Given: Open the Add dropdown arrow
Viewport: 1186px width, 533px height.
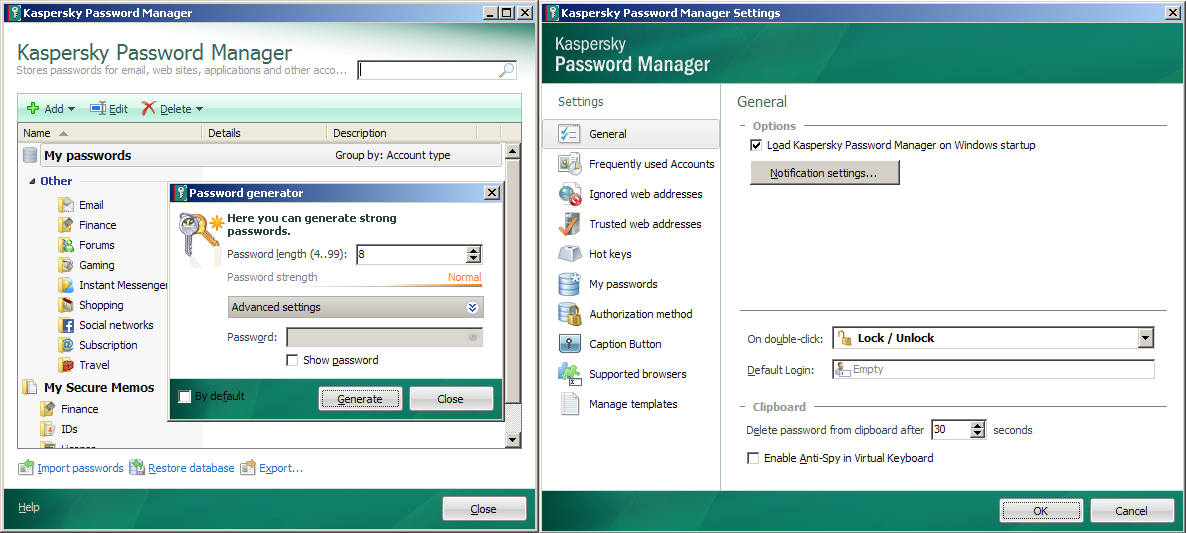Looking at the screenshot, I should point(72,110).
